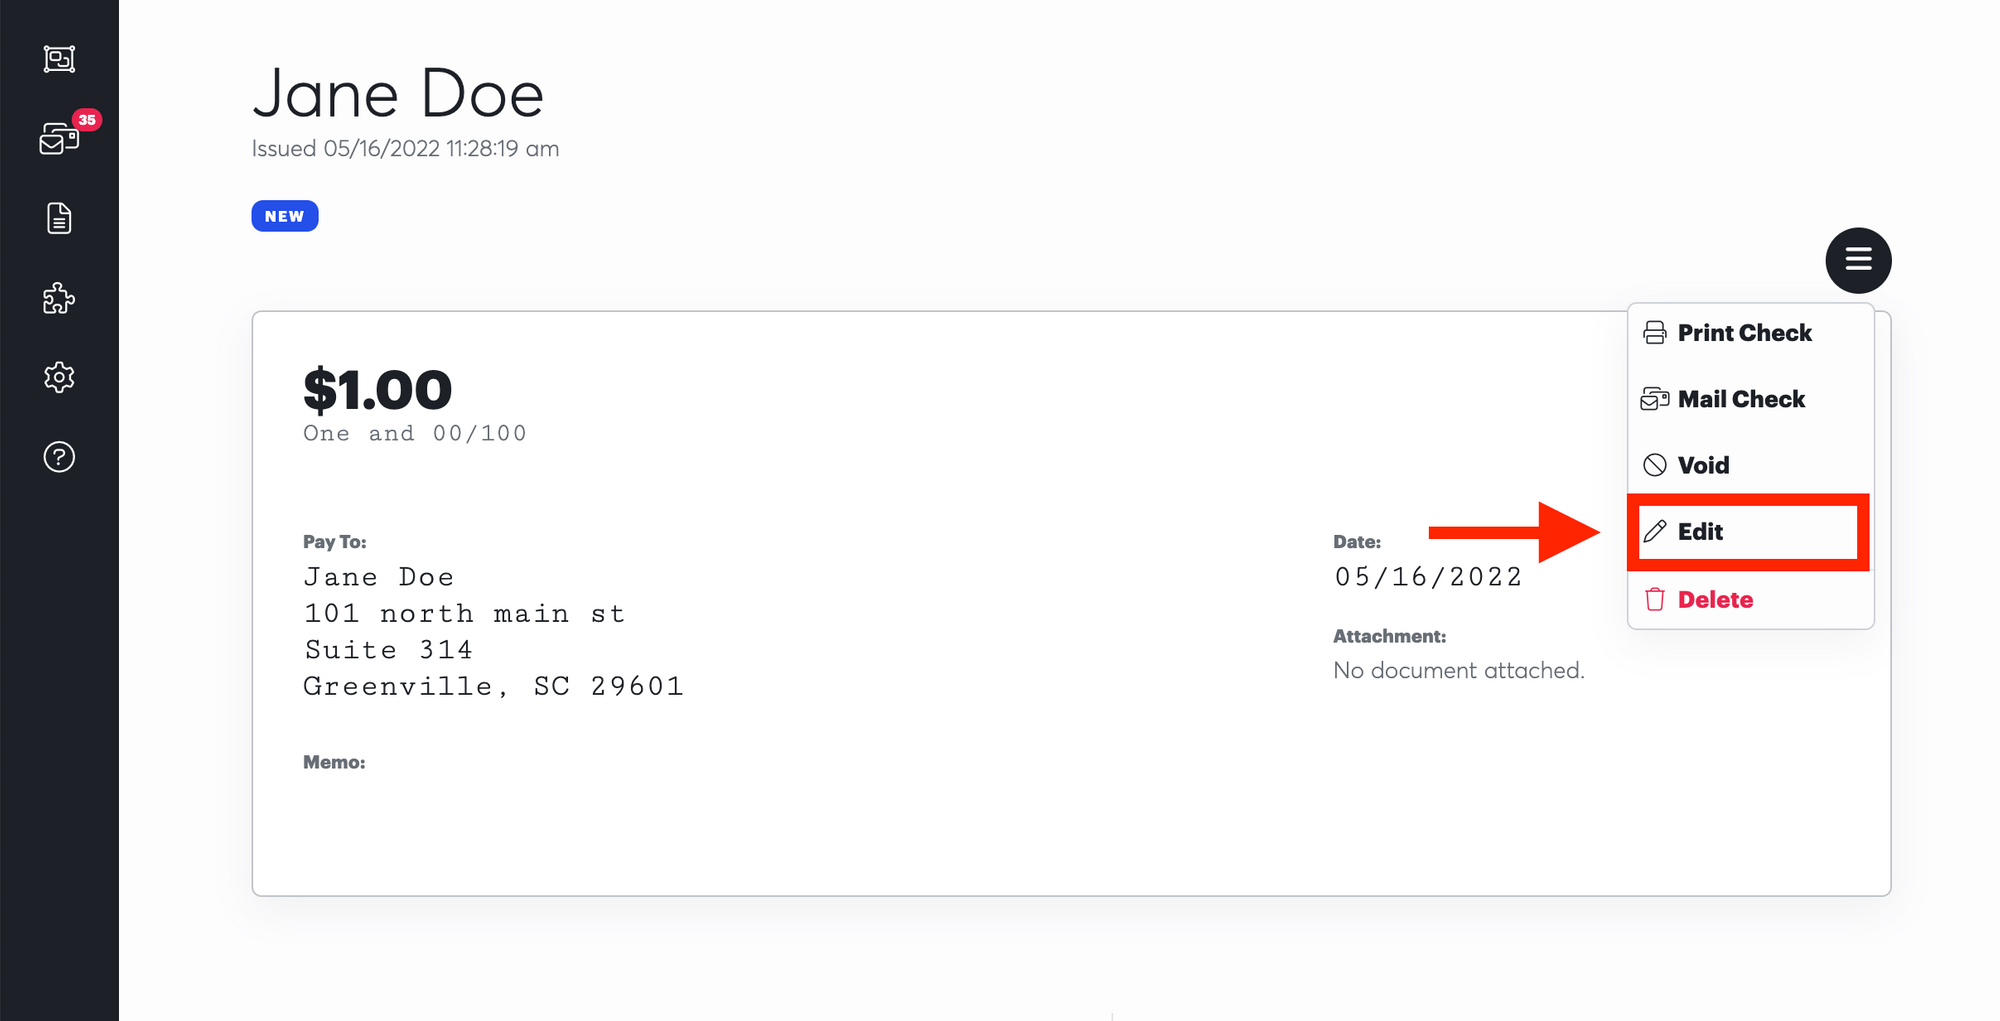Open the integrations puzzle icon
2000x1021 pixels.
point(59,298)
